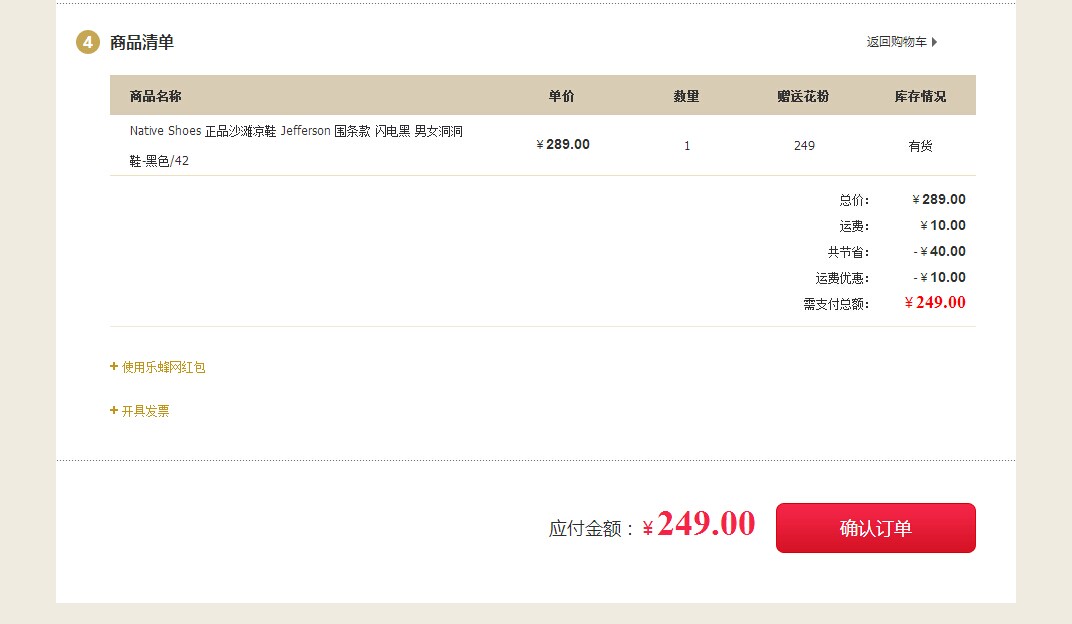Click the 商品名称 column header
This screenshot has height=624, width=1072.
[155, 96]
